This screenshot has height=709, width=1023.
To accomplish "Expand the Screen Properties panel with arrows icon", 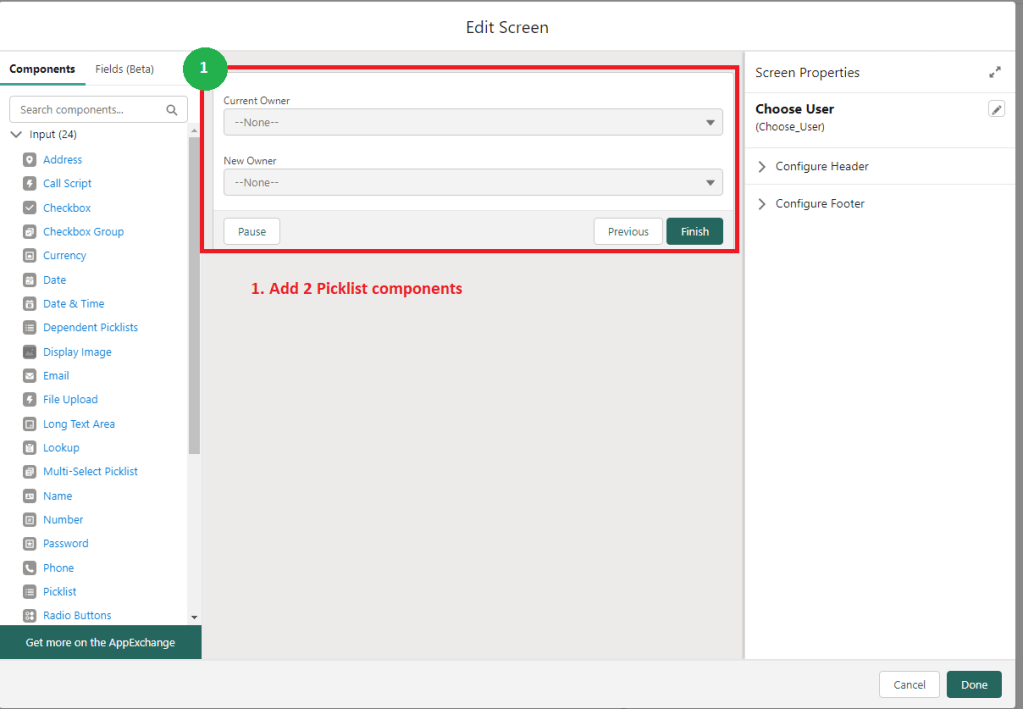I will click(x=995, y=73).
